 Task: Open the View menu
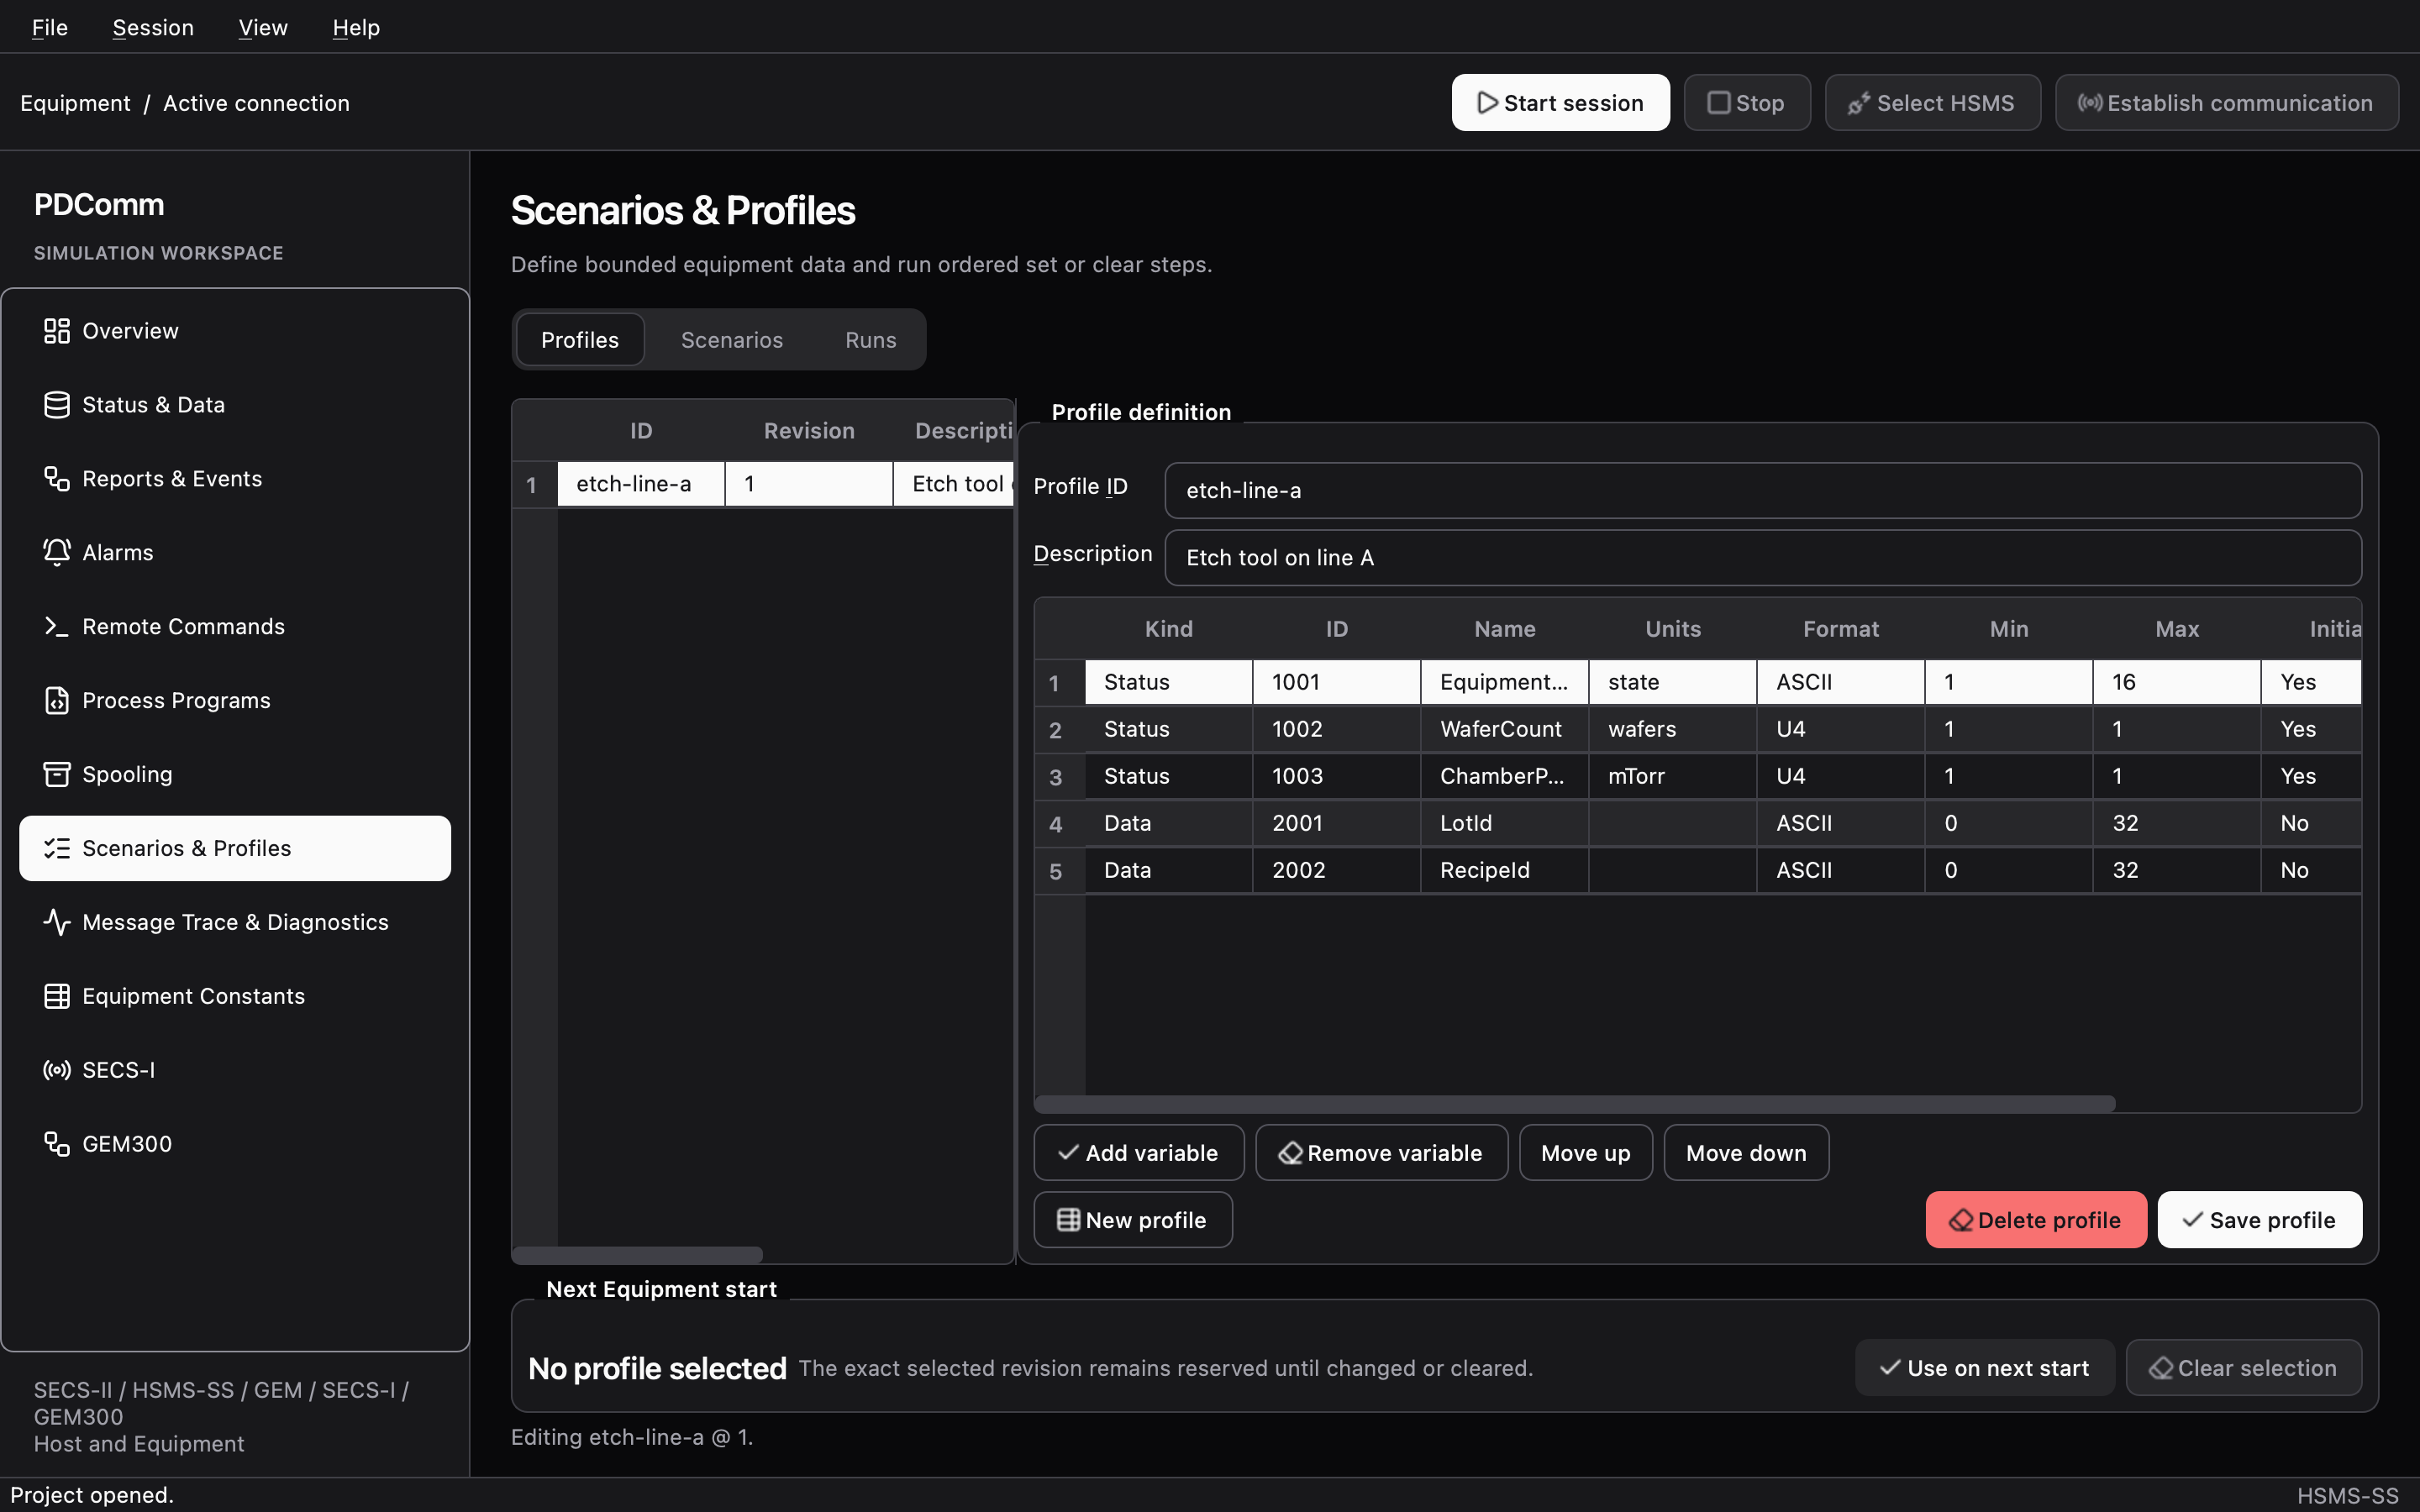(263, 27)
